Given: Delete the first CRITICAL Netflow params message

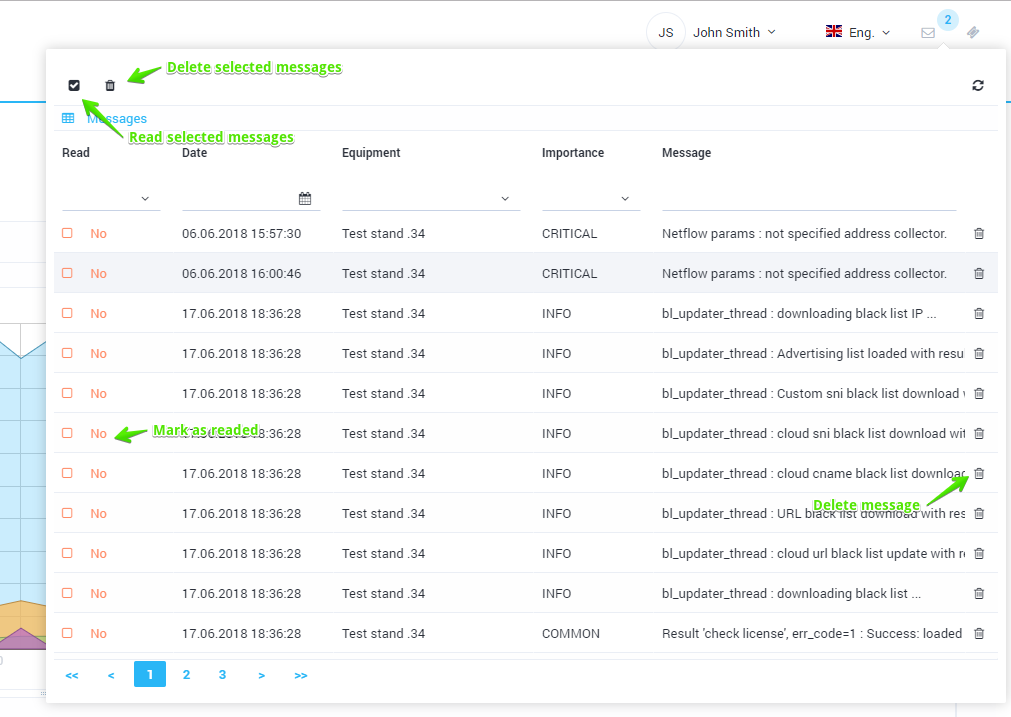Looking at the screenshot, I should [979, 234].
